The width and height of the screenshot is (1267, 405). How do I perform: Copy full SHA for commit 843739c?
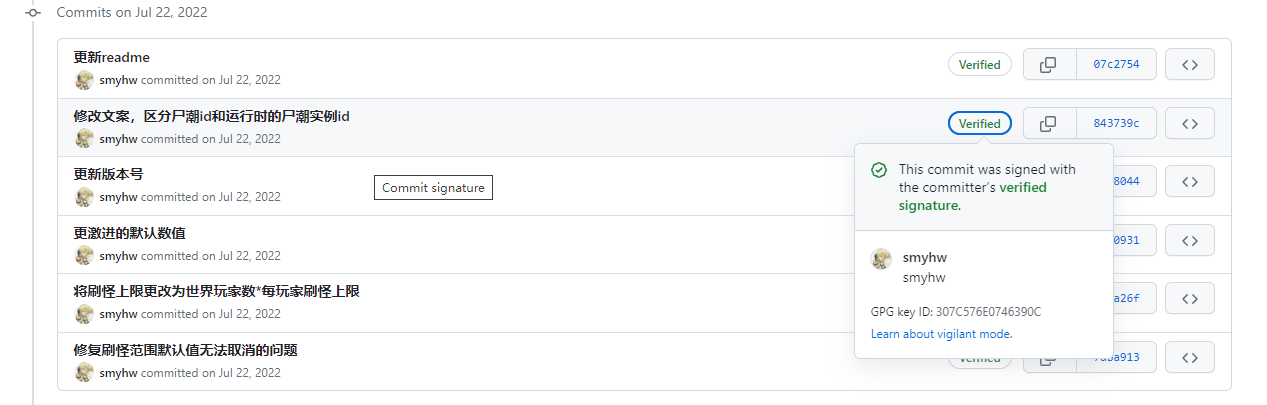coord(1048,124)
